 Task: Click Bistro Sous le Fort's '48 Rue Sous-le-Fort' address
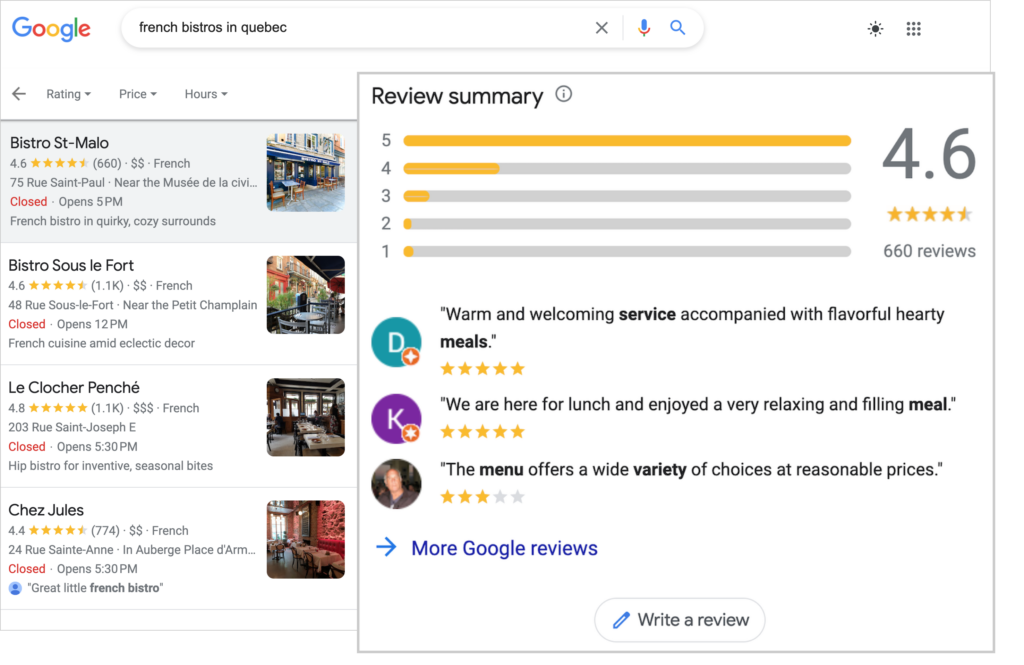click(x=61, y=305)
